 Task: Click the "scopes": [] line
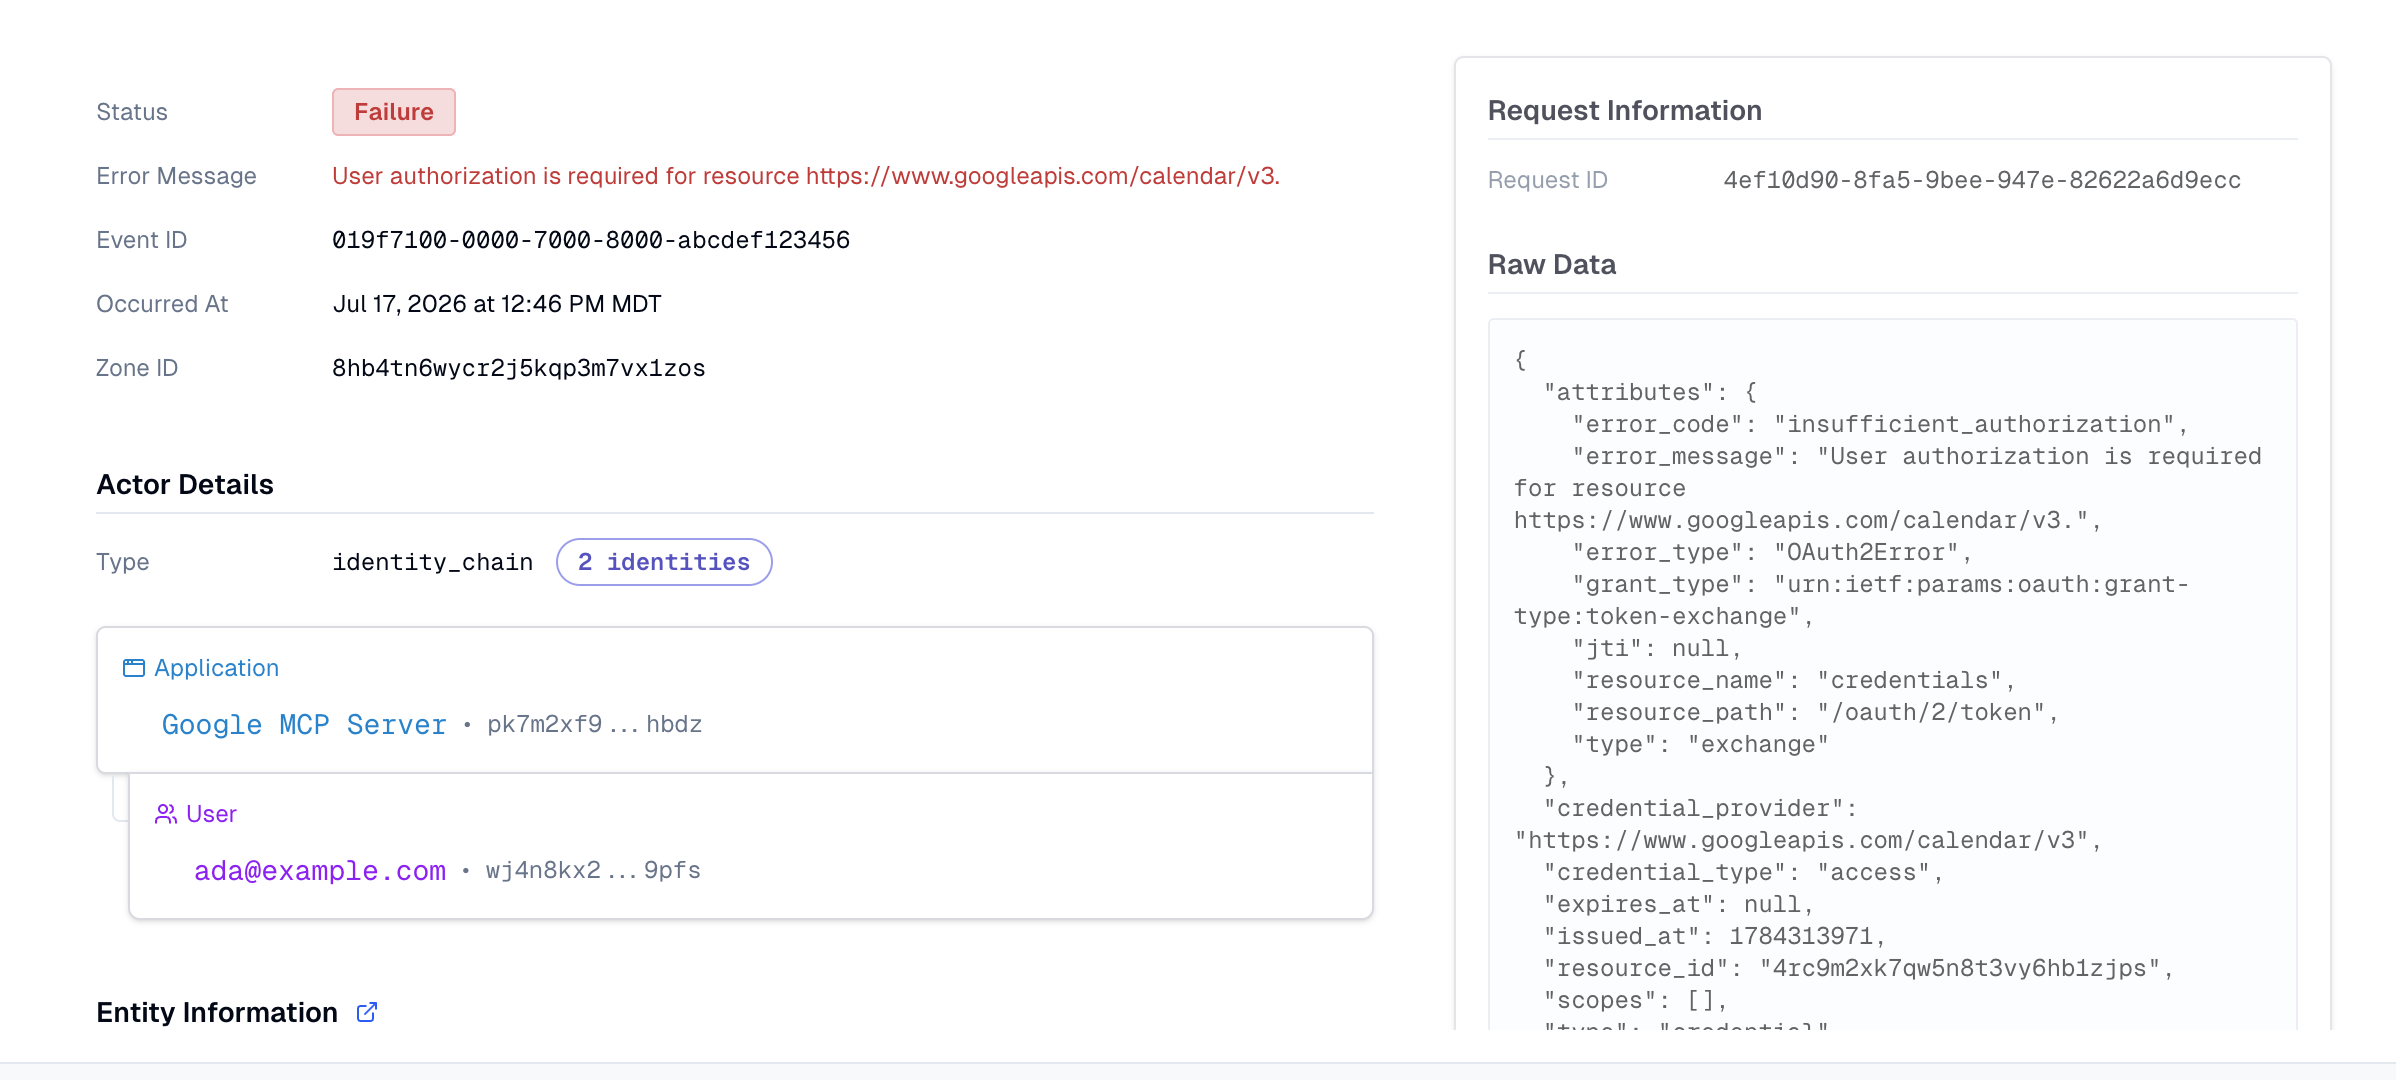pos(1636,1000)
